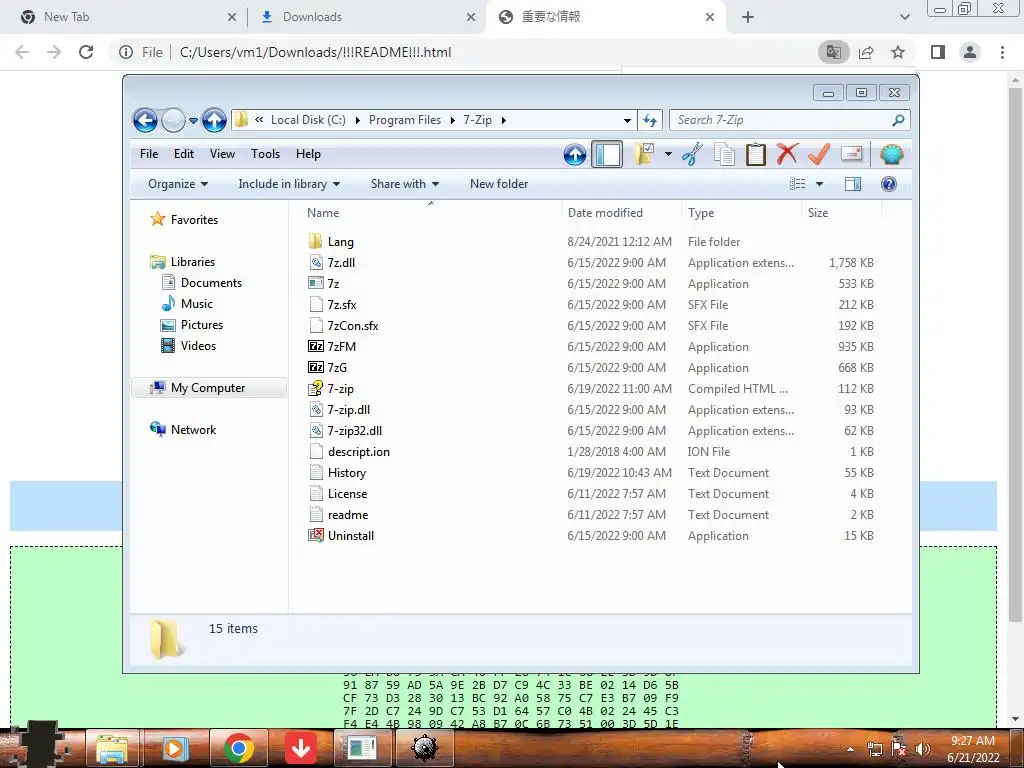The height and width of the screenshot is (768, 1024).
Task: Click the orange checkmark Properties icon
Action: click(819, 154)
